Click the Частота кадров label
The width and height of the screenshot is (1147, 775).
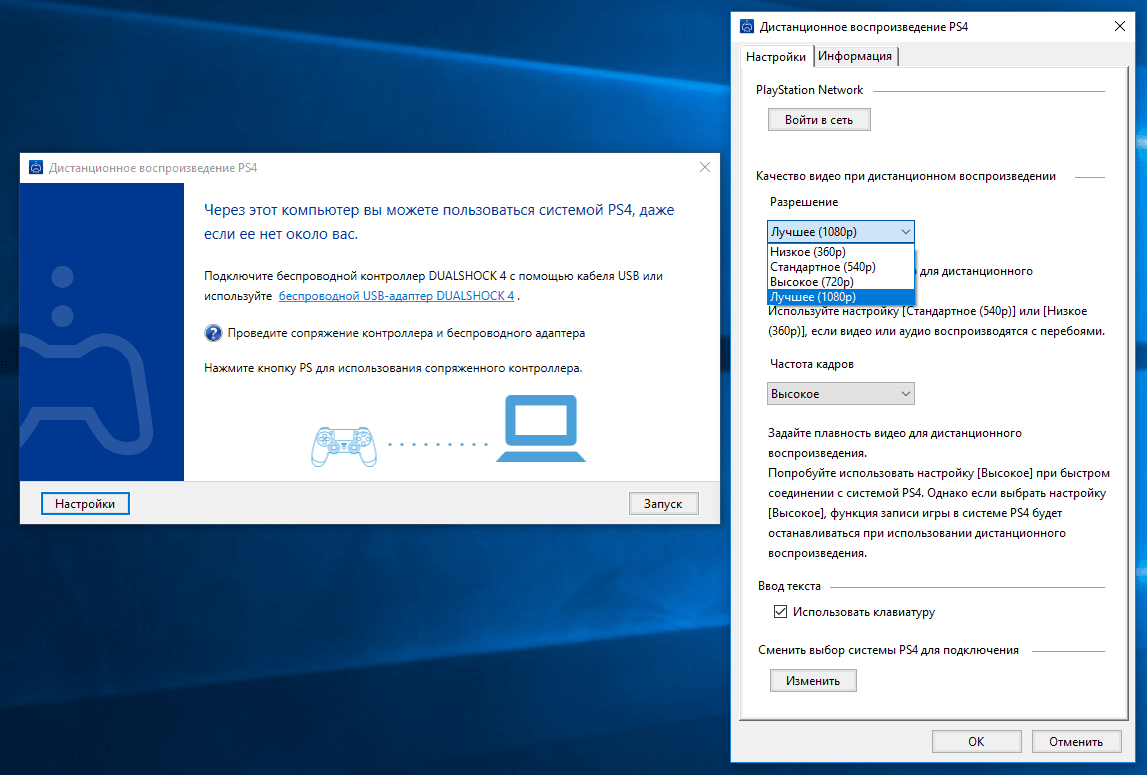[x=811, y=364]
